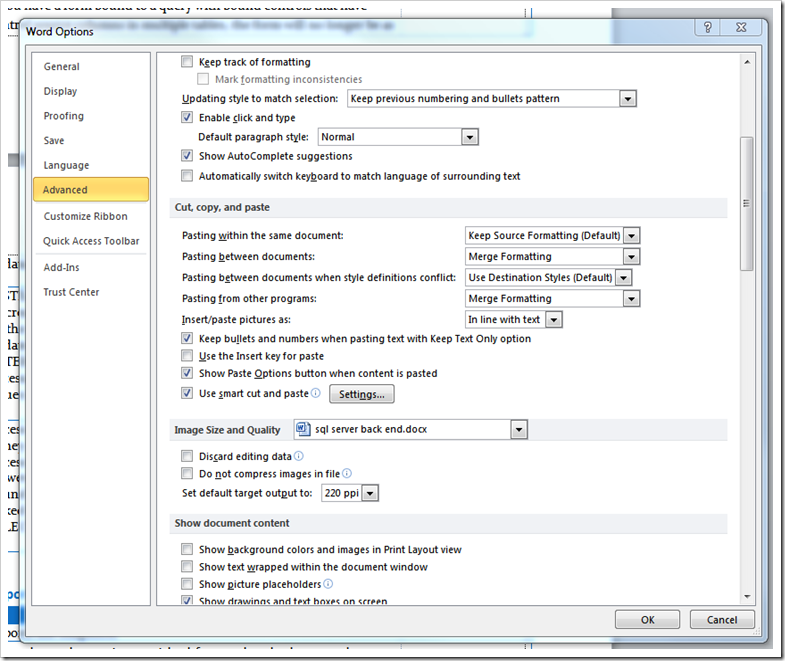Click smart cut and paste Settings button
Image resolution: width=785 pixels, height=661 pixels.
click(x=361, y=394)
